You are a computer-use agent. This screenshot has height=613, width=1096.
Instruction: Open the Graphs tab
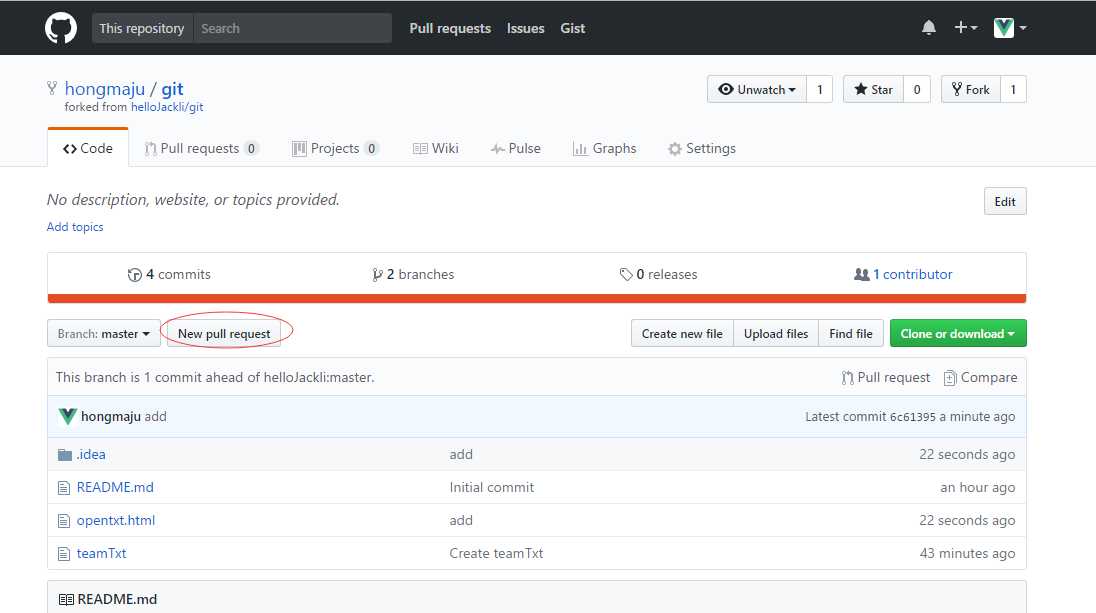point(604,148)
